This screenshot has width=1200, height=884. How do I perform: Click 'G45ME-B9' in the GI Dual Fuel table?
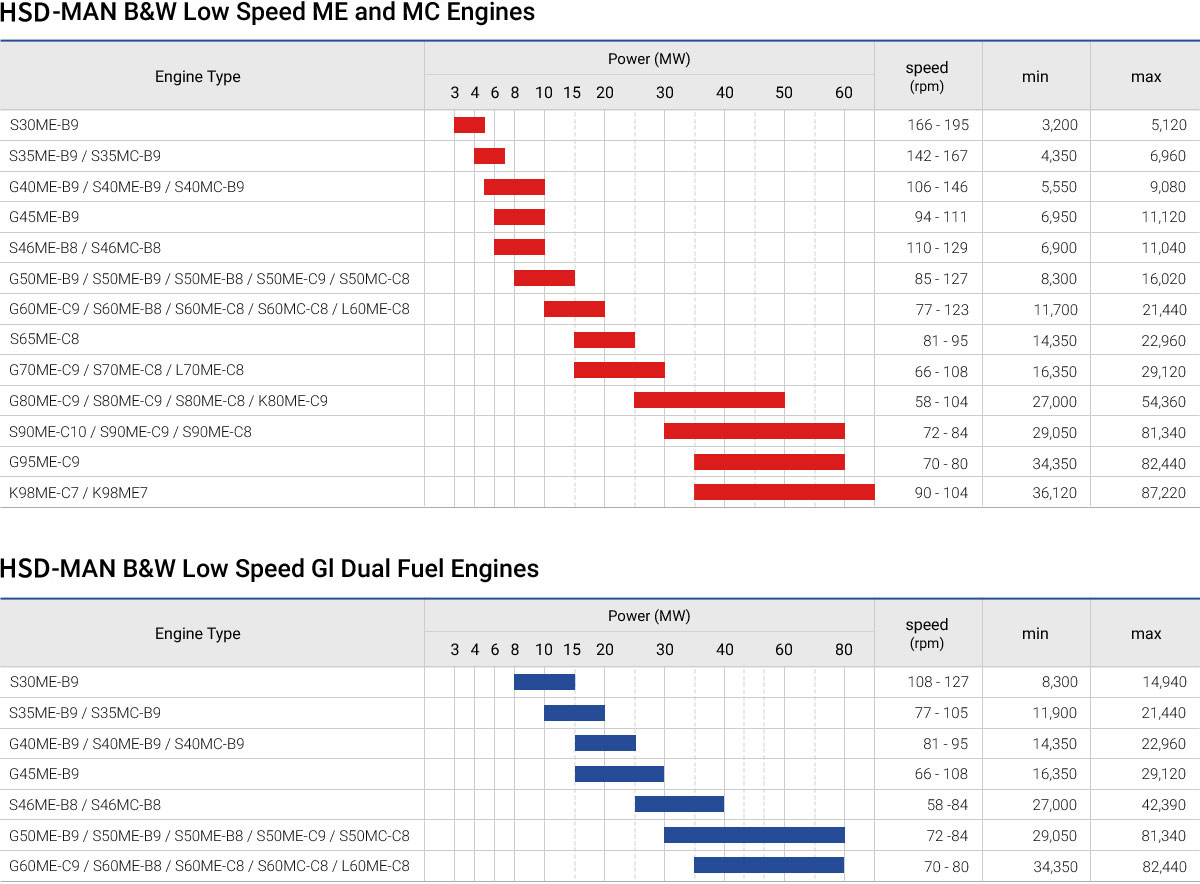pos(44,774)
